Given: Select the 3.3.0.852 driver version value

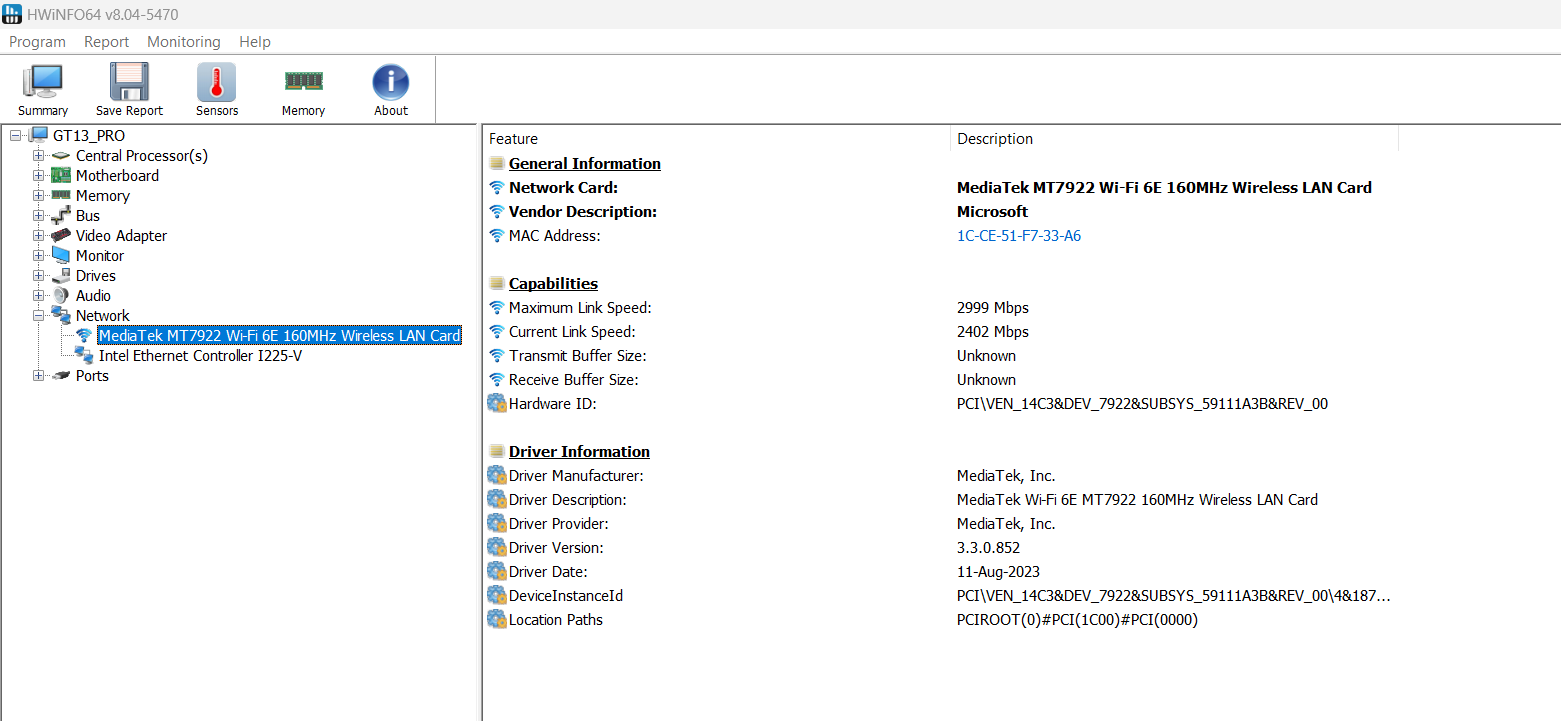Looking at the screenshot, I should [x=988, y=548].
